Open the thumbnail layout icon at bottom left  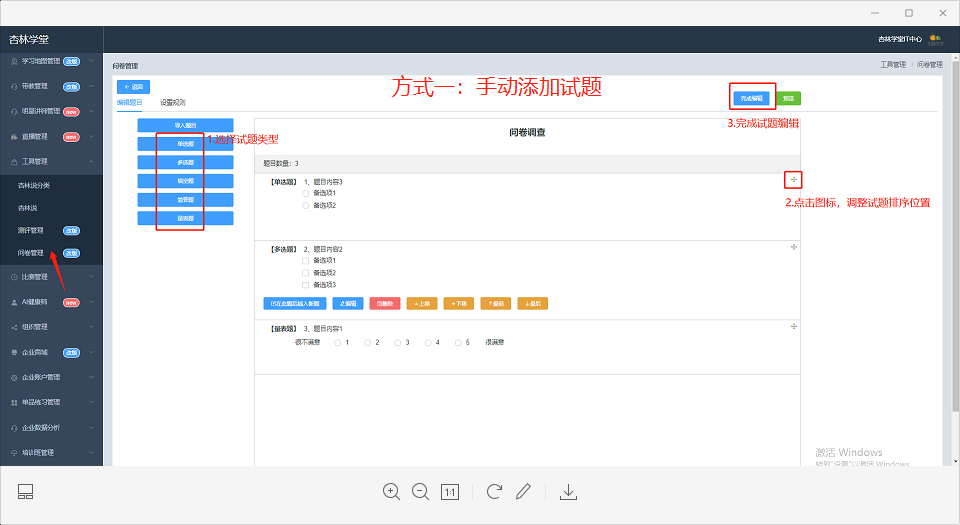tap(26, 491)
